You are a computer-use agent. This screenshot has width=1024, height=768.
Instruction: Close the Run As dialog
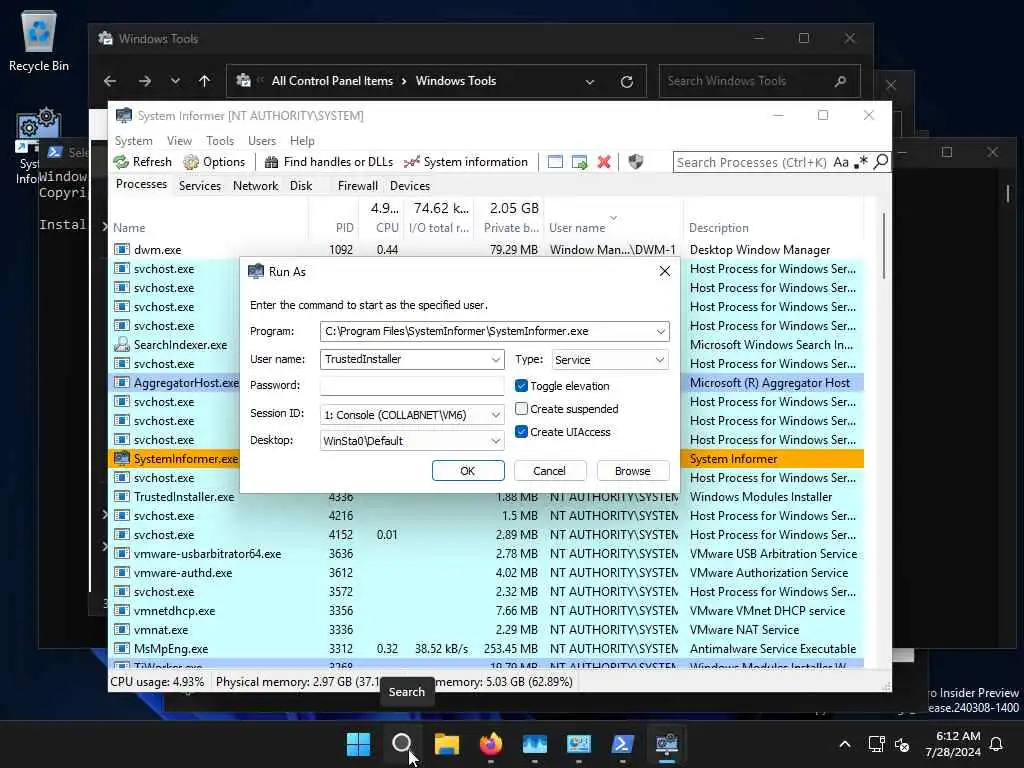tap(664, 272)
